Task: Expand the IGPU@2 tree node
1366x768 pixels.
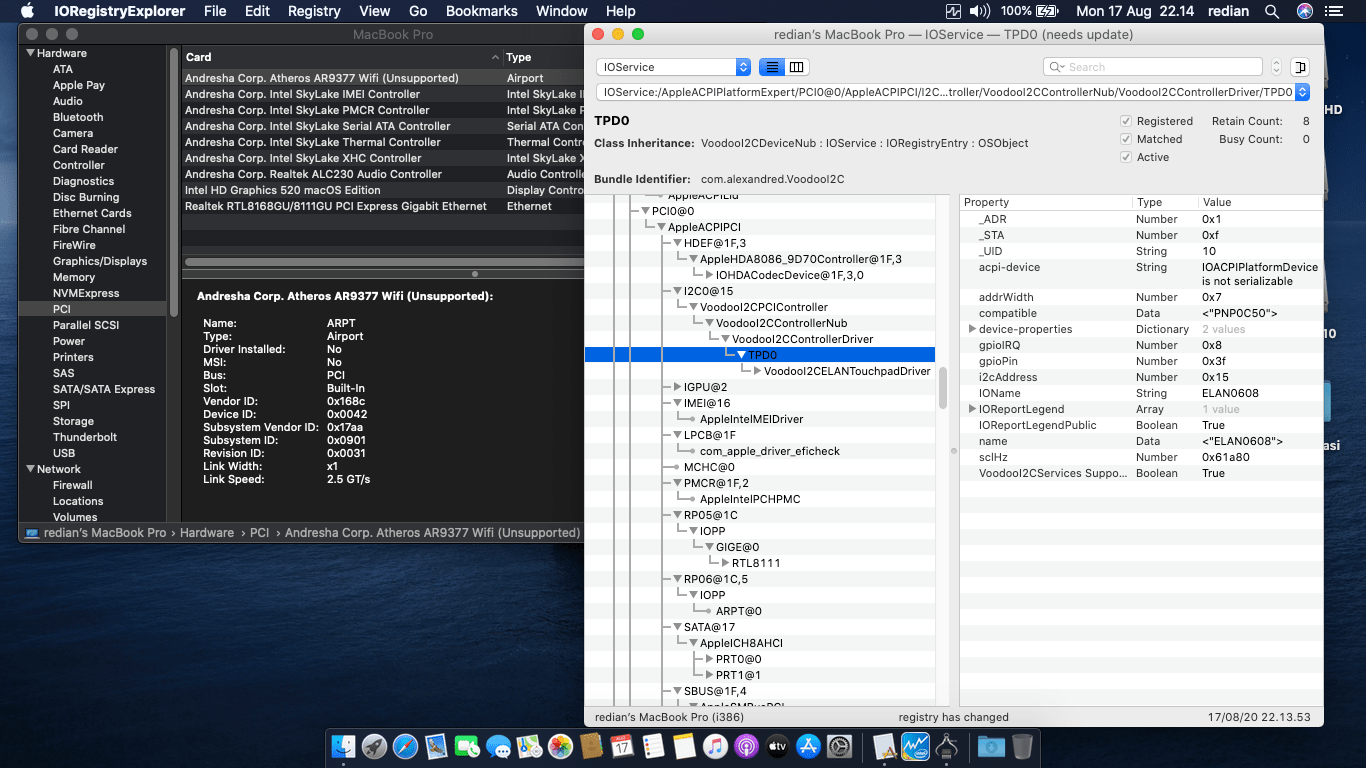Action: [677, 387]
